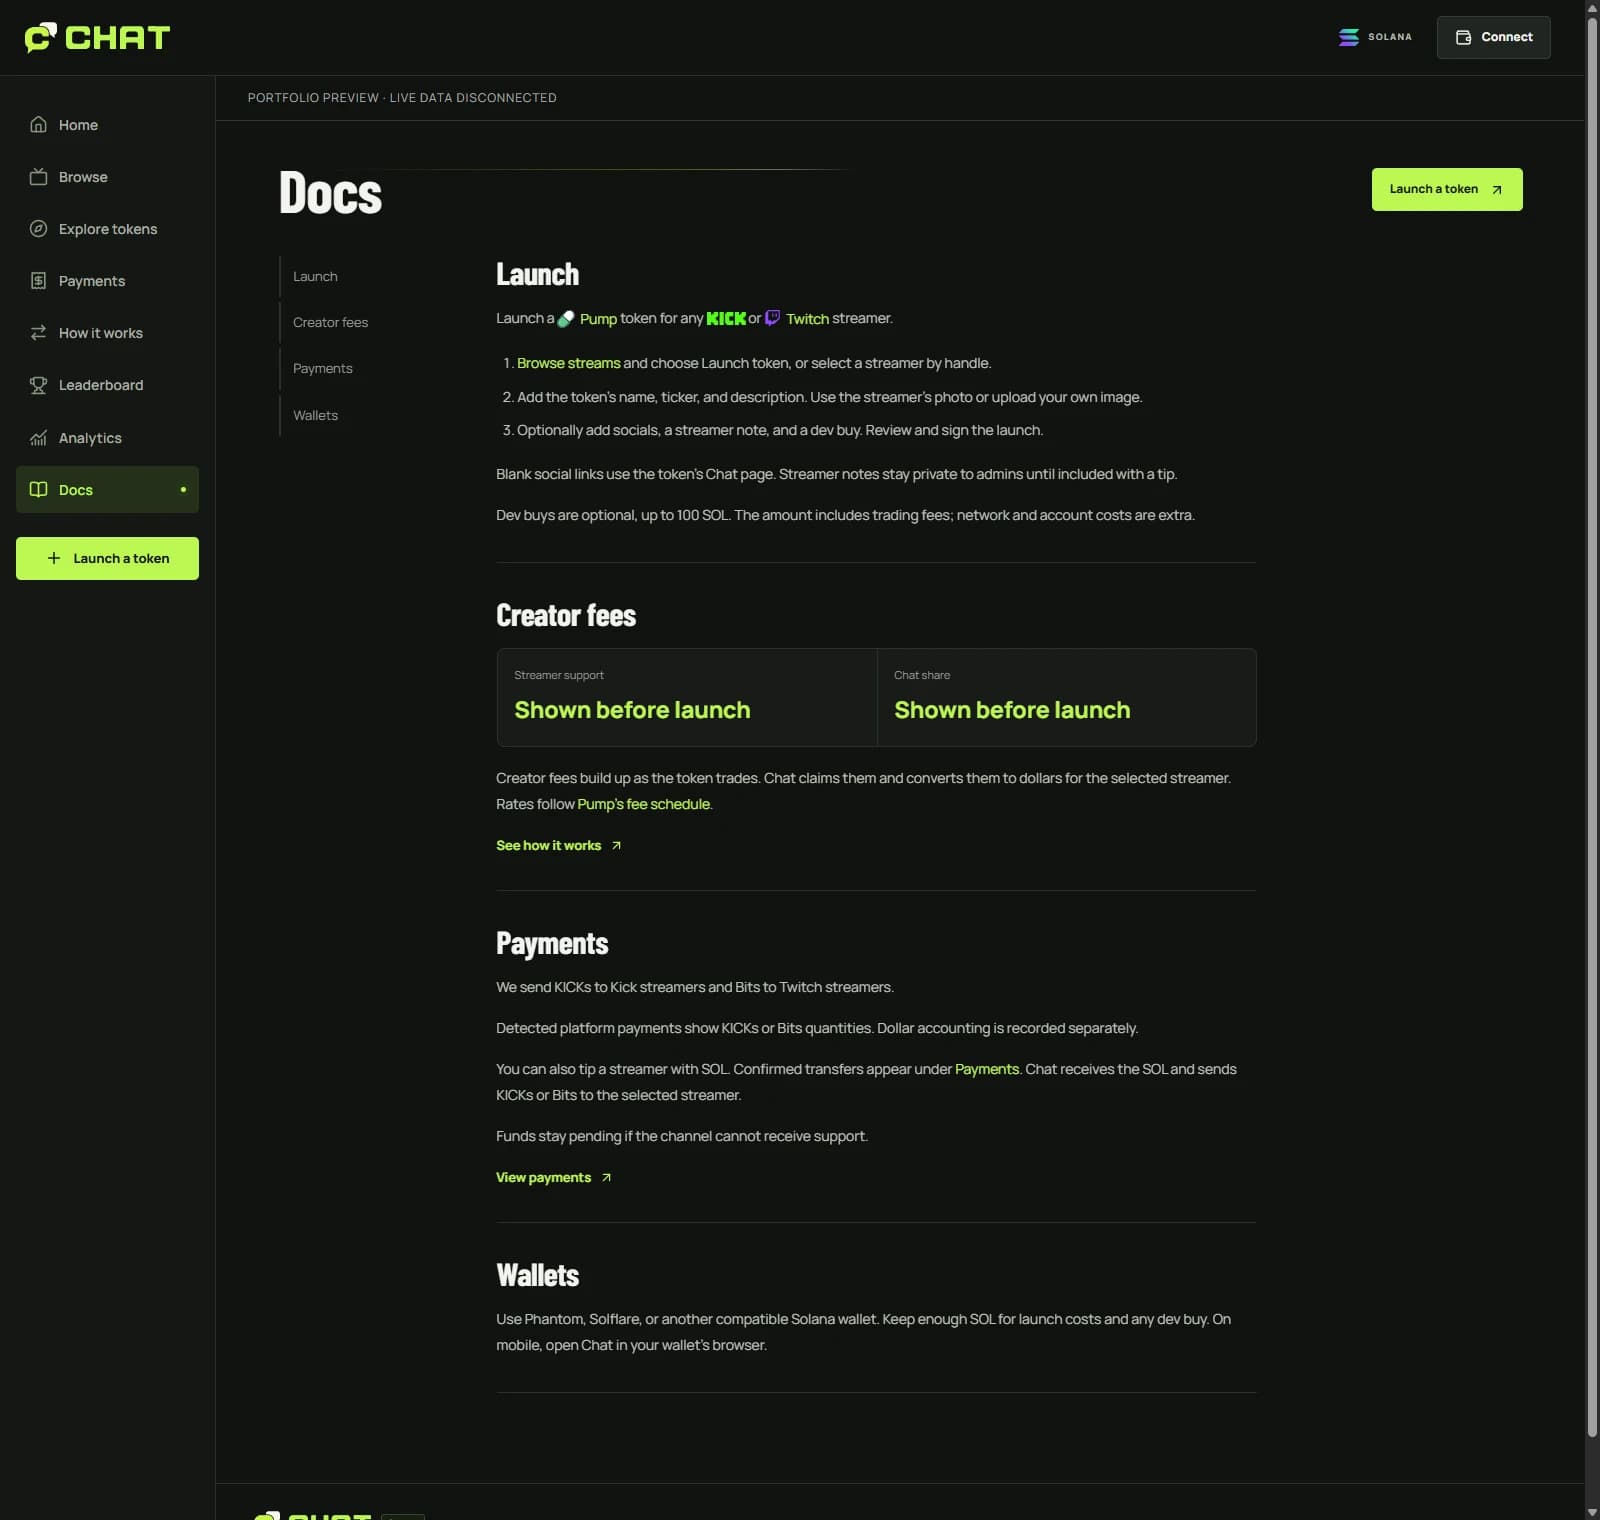The width and height of the screenshot is (1600, 1520).
Task: Click the page vertical scrollbar
Action: click(x=1592, y=725)
